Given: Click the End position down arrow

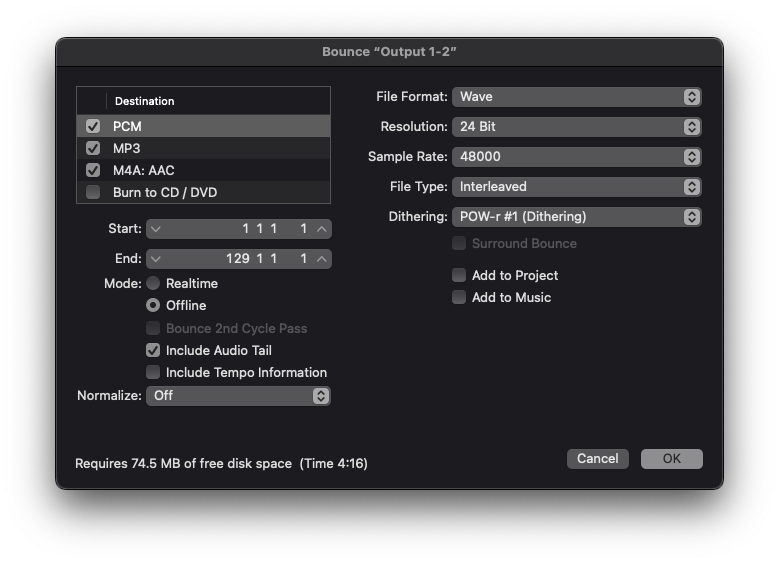Looking at the screenshot, I should tap(156, 259).
